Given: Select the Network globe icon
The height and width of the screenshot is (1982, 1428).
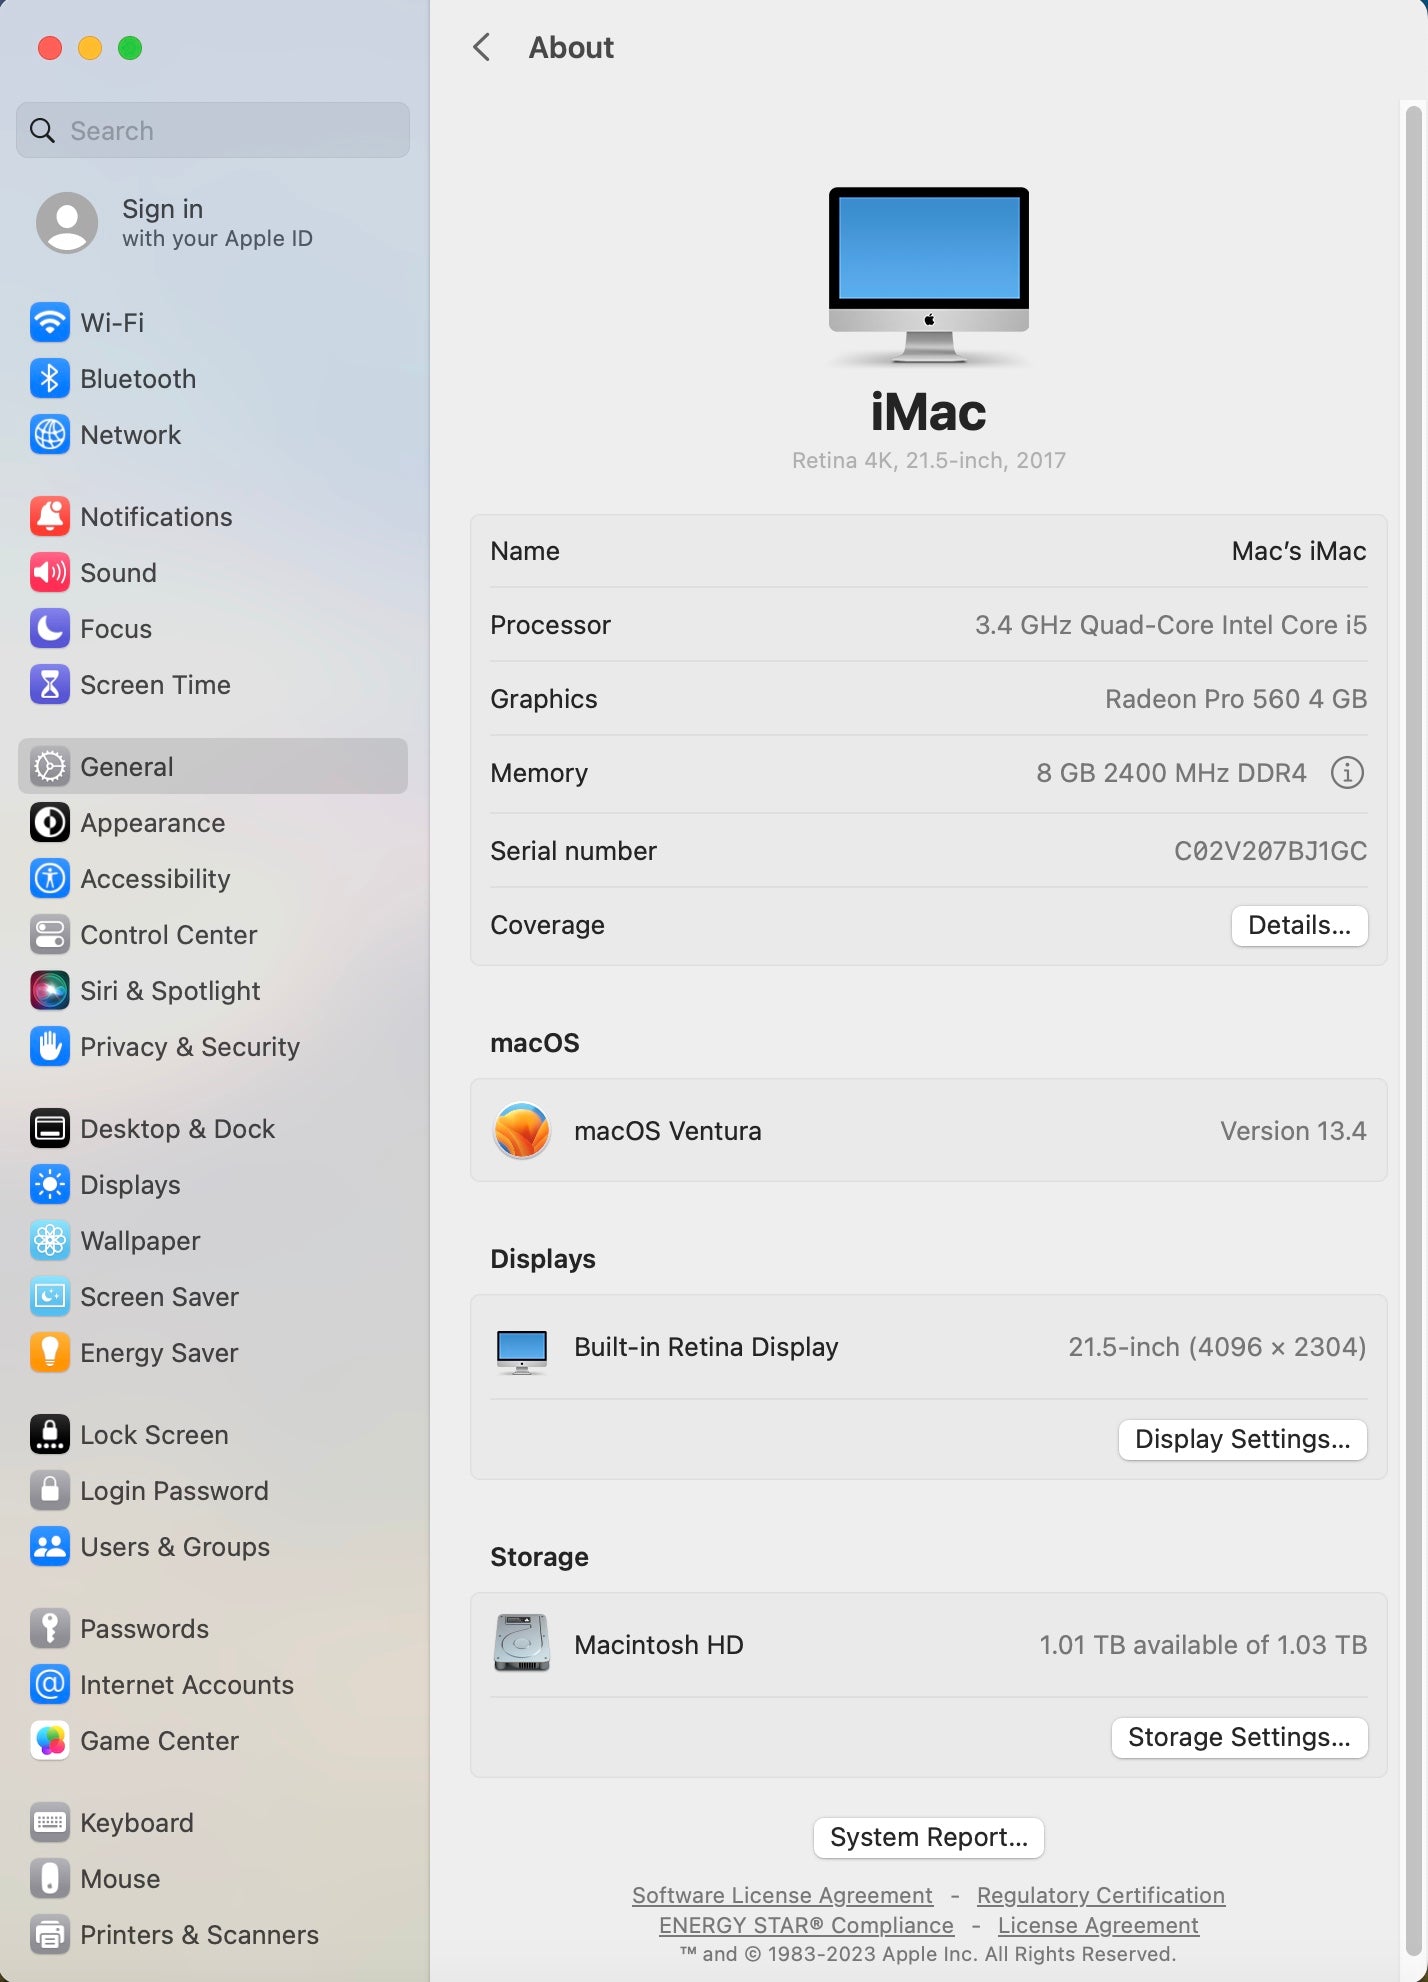Looking at the screenshot, I should tap(50, 434).
